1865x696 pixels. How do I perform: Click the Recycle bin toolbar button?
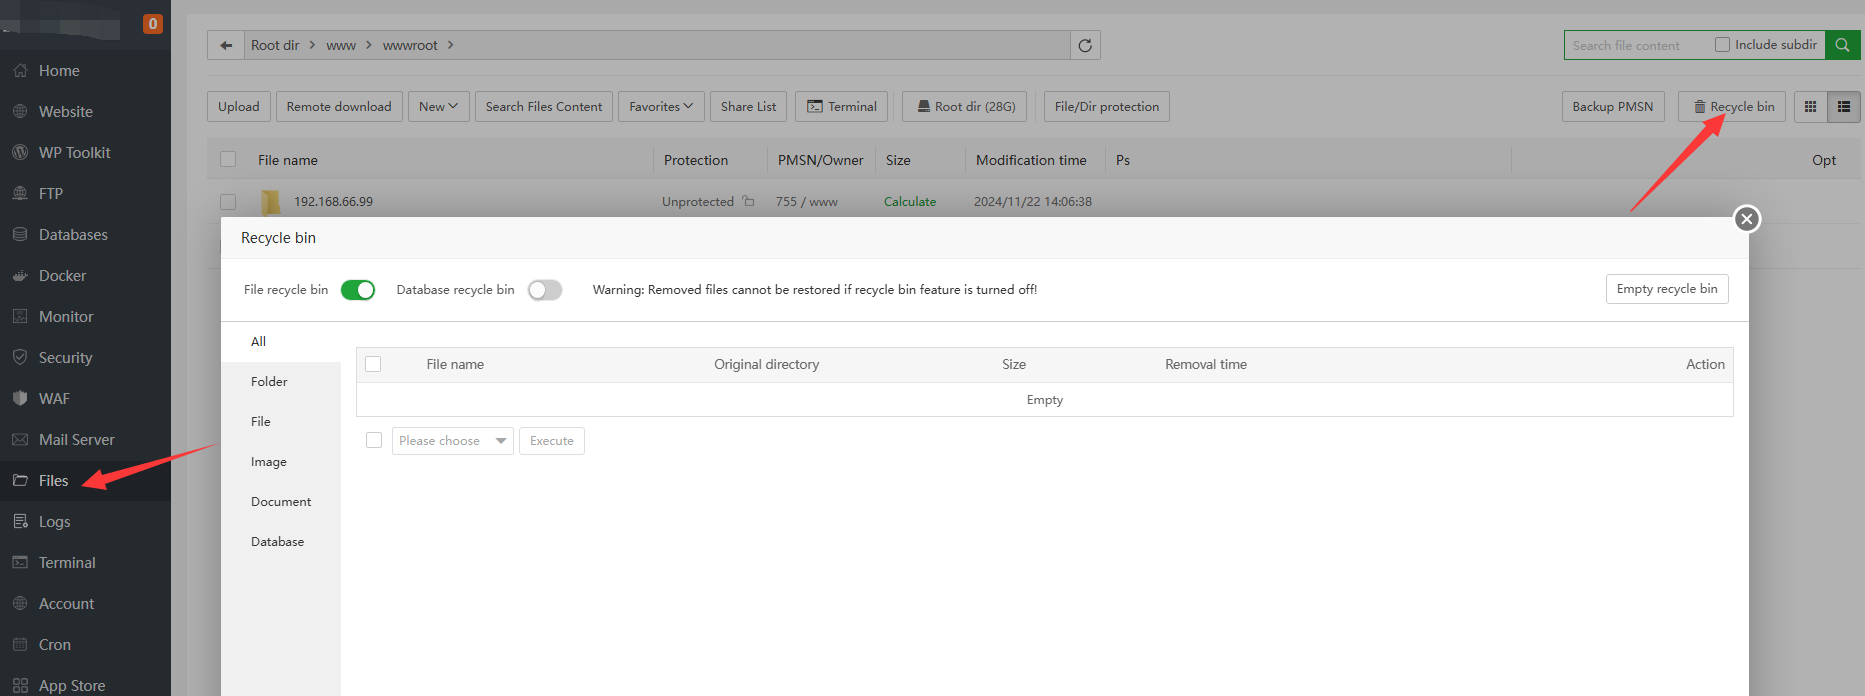(1733, 107)
